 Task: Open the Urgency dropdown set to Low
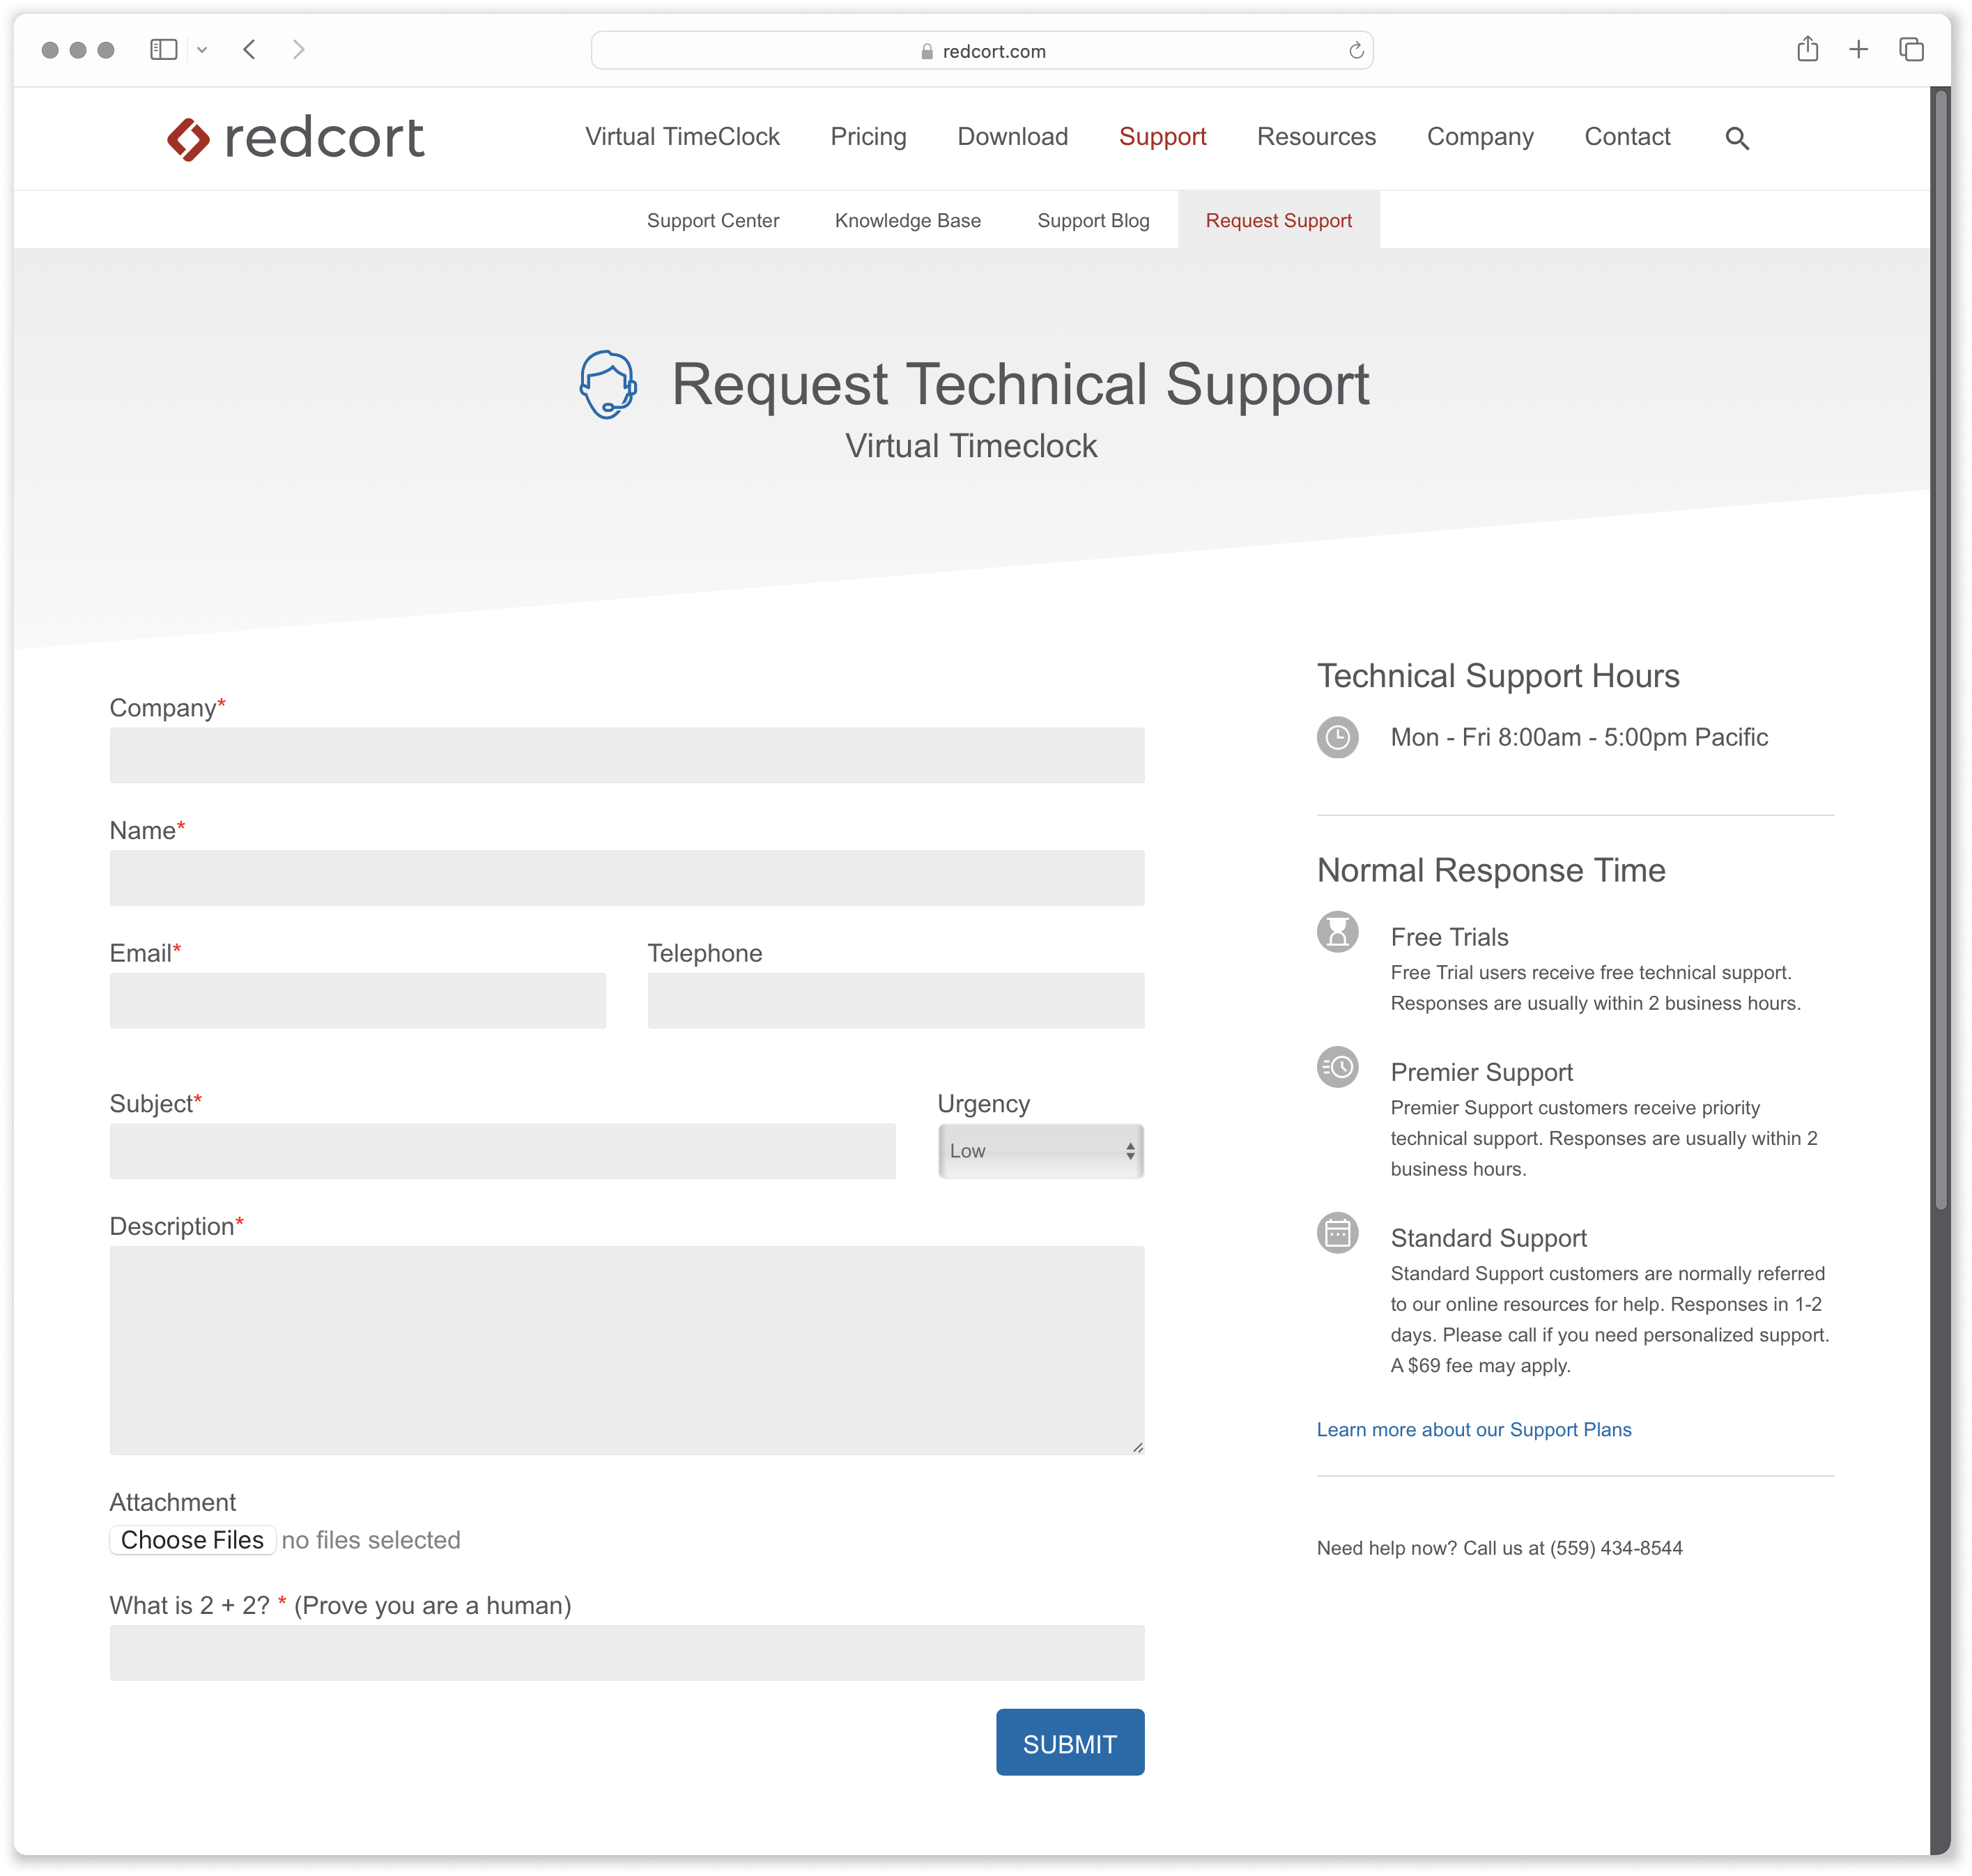pyautogui.click(x=1041, y=1152)
